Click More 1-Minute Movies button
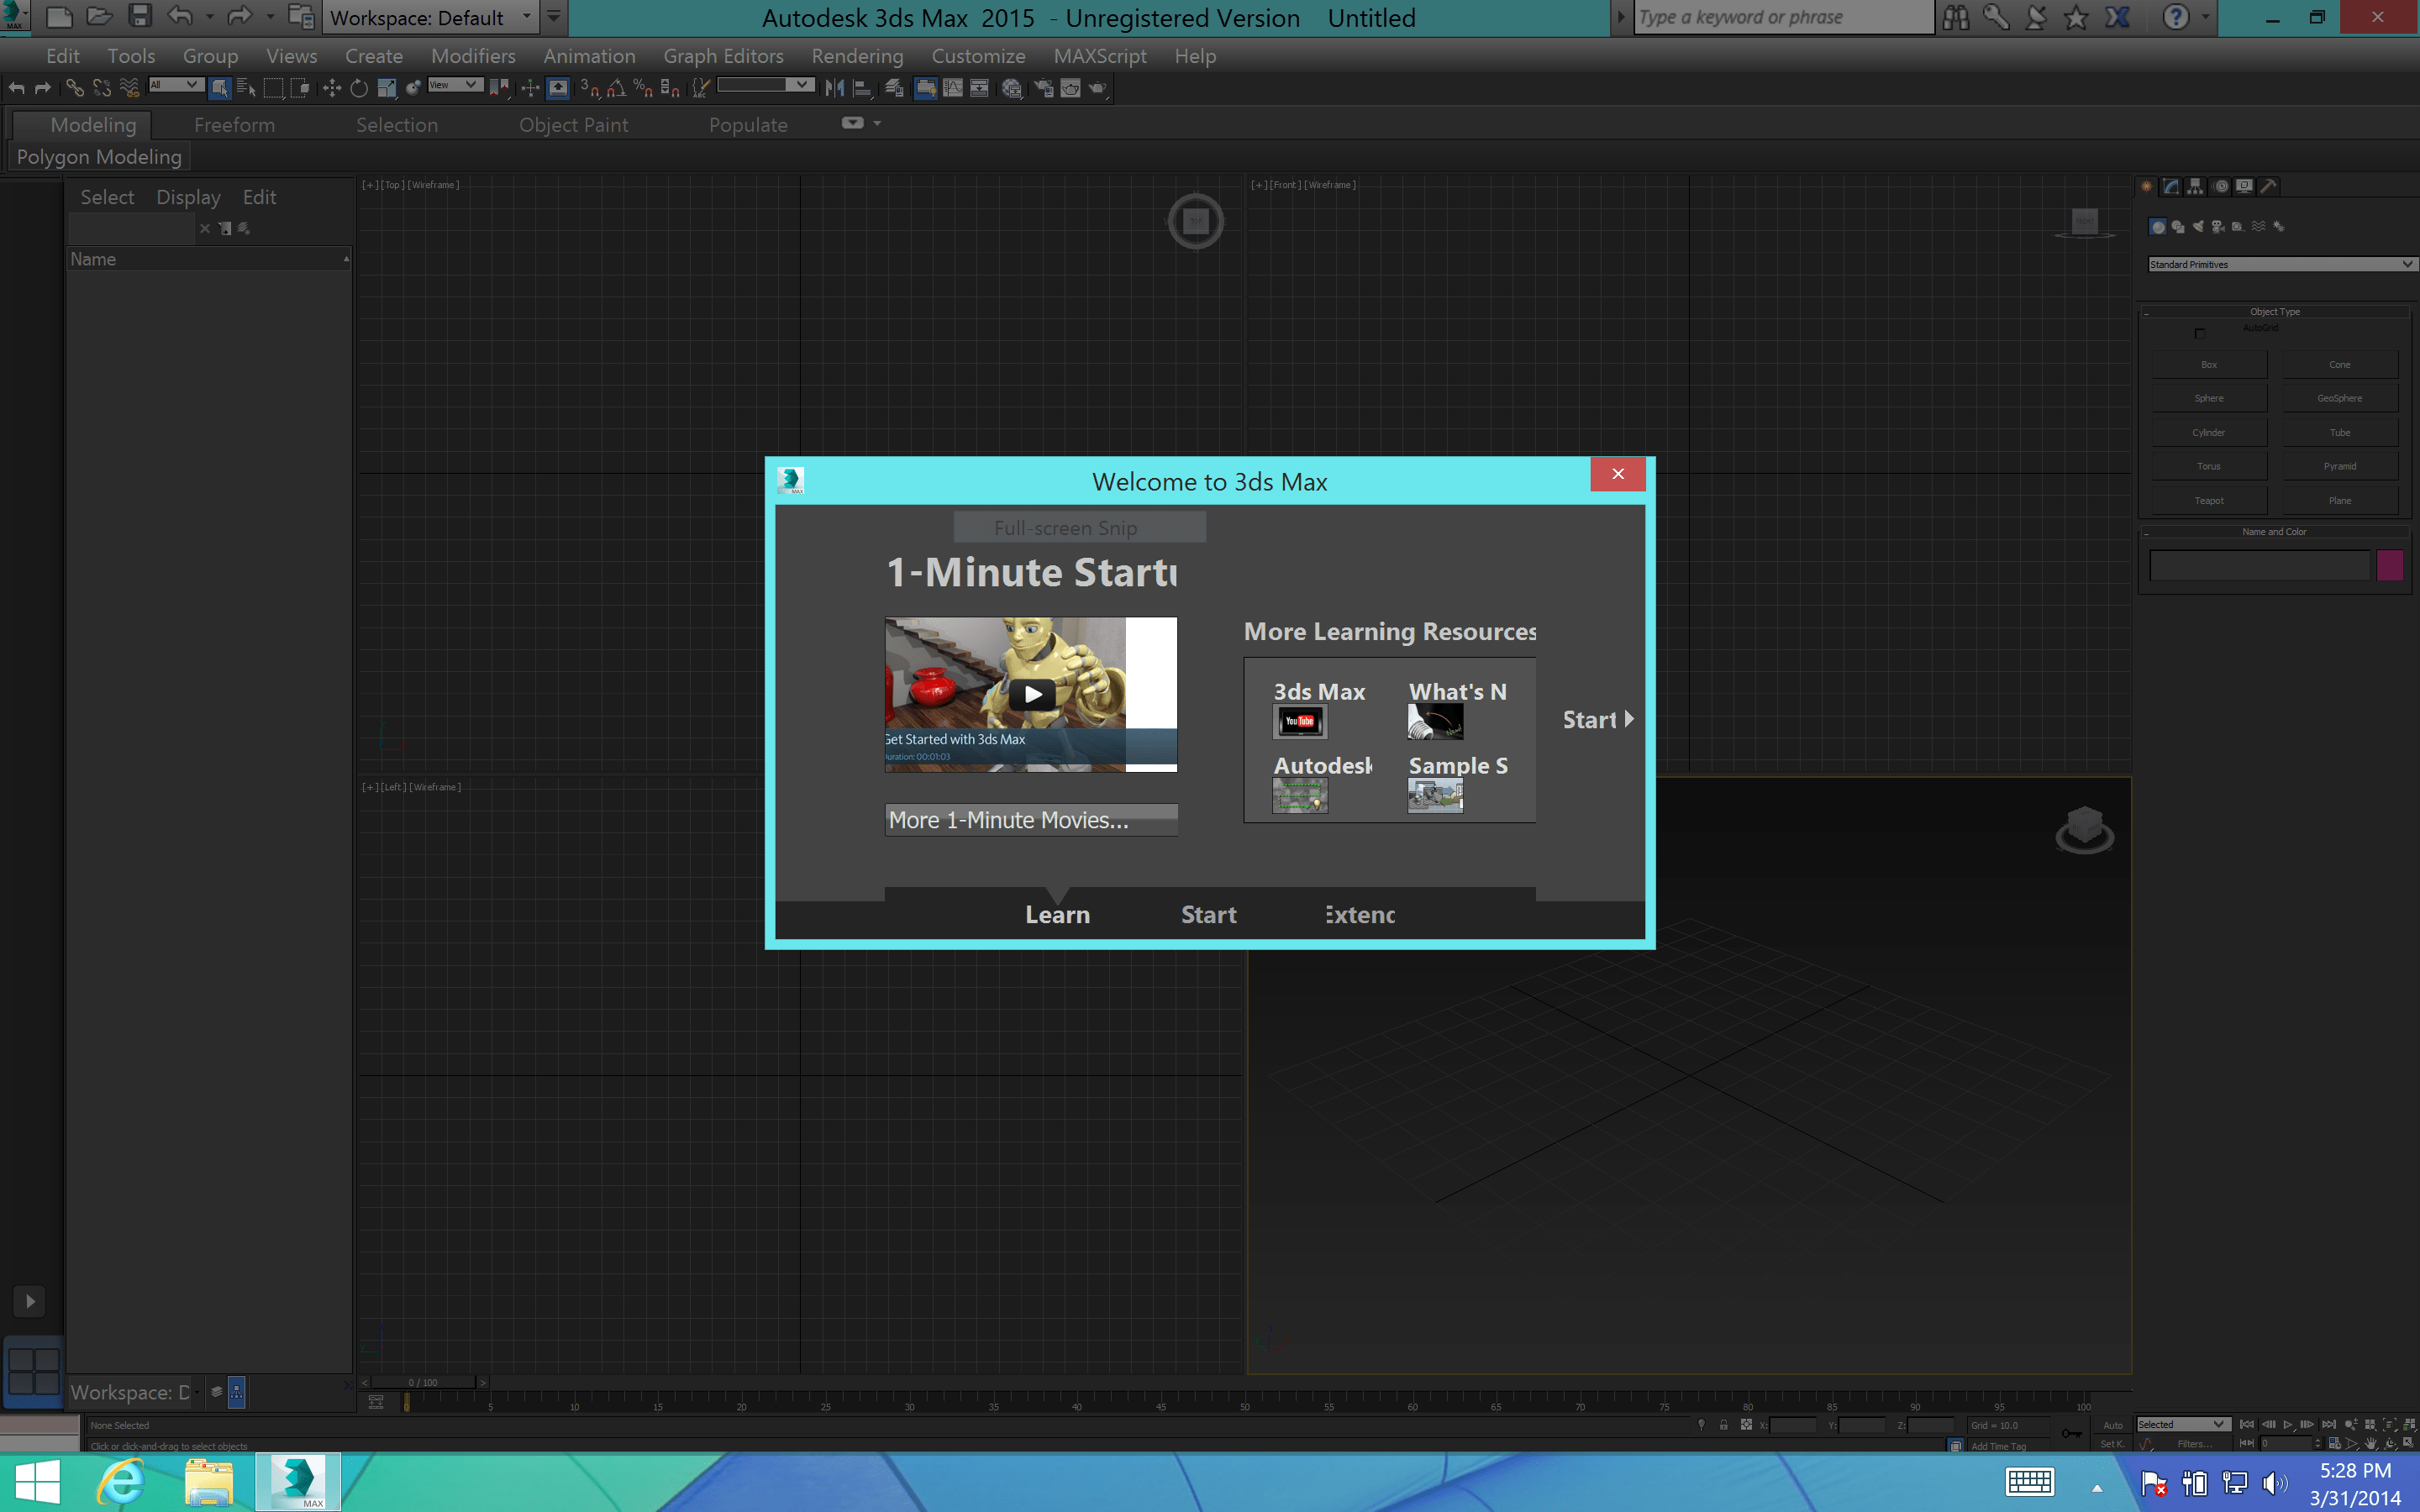 [1031, 820]
